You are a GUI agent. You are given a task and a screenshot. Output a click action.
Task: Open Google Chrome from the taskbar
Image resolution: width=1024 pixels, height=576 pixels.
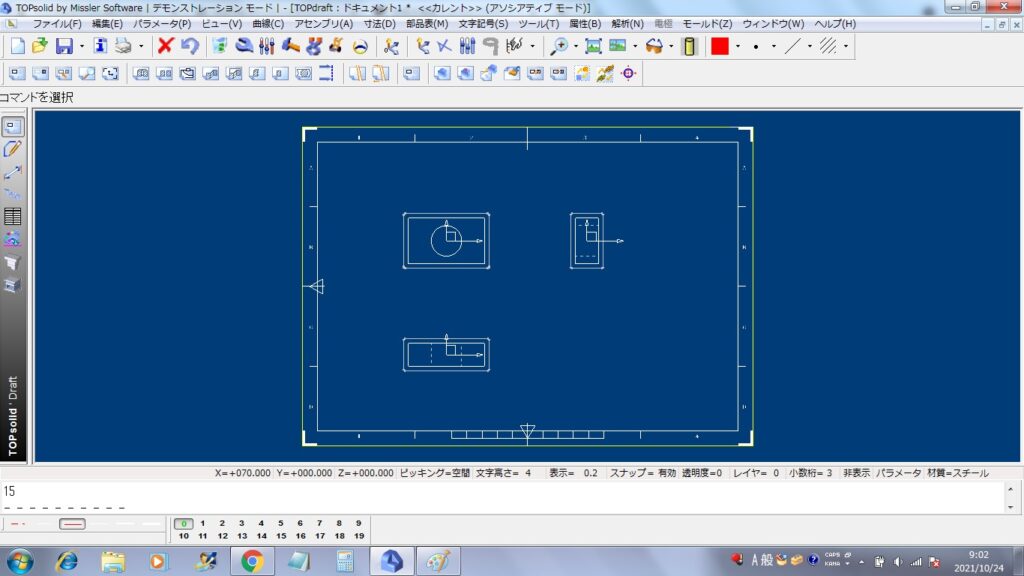click(252, 561)
